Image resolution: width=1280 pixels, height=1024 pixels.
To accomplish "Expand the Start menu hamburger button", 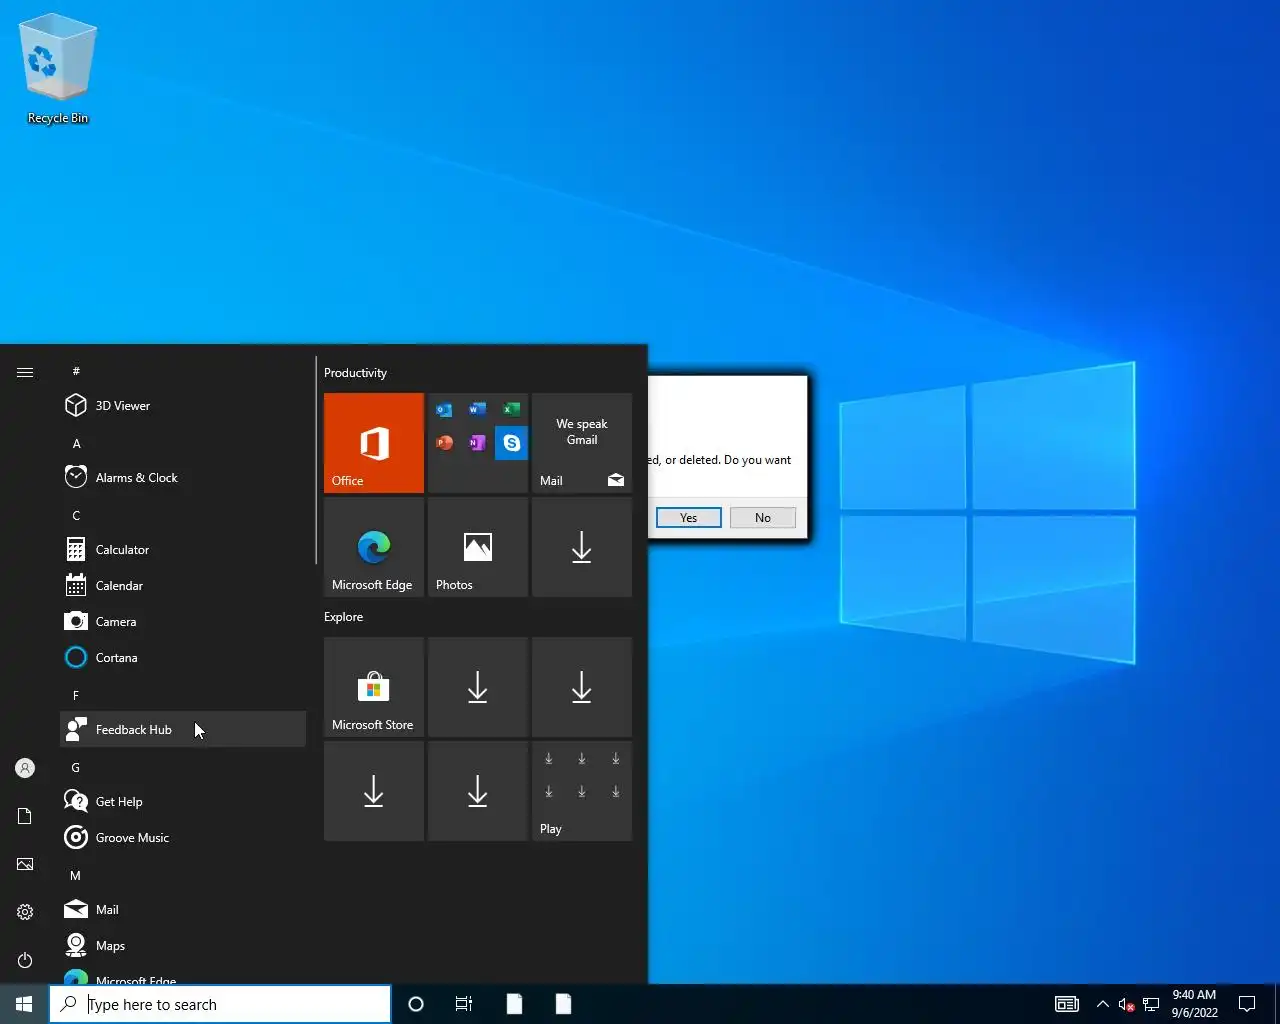I will pyautogui.click(x=25, y=372).
